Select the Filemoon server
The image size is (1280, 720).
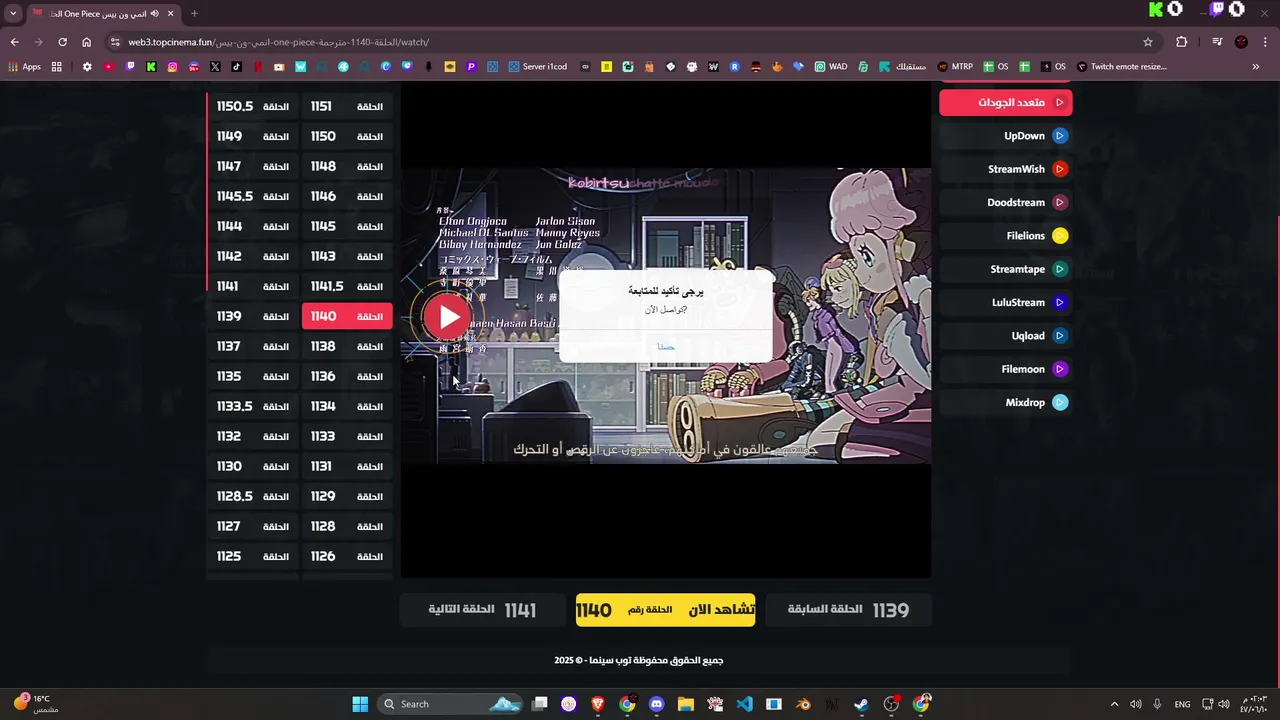click(1006, 369)
